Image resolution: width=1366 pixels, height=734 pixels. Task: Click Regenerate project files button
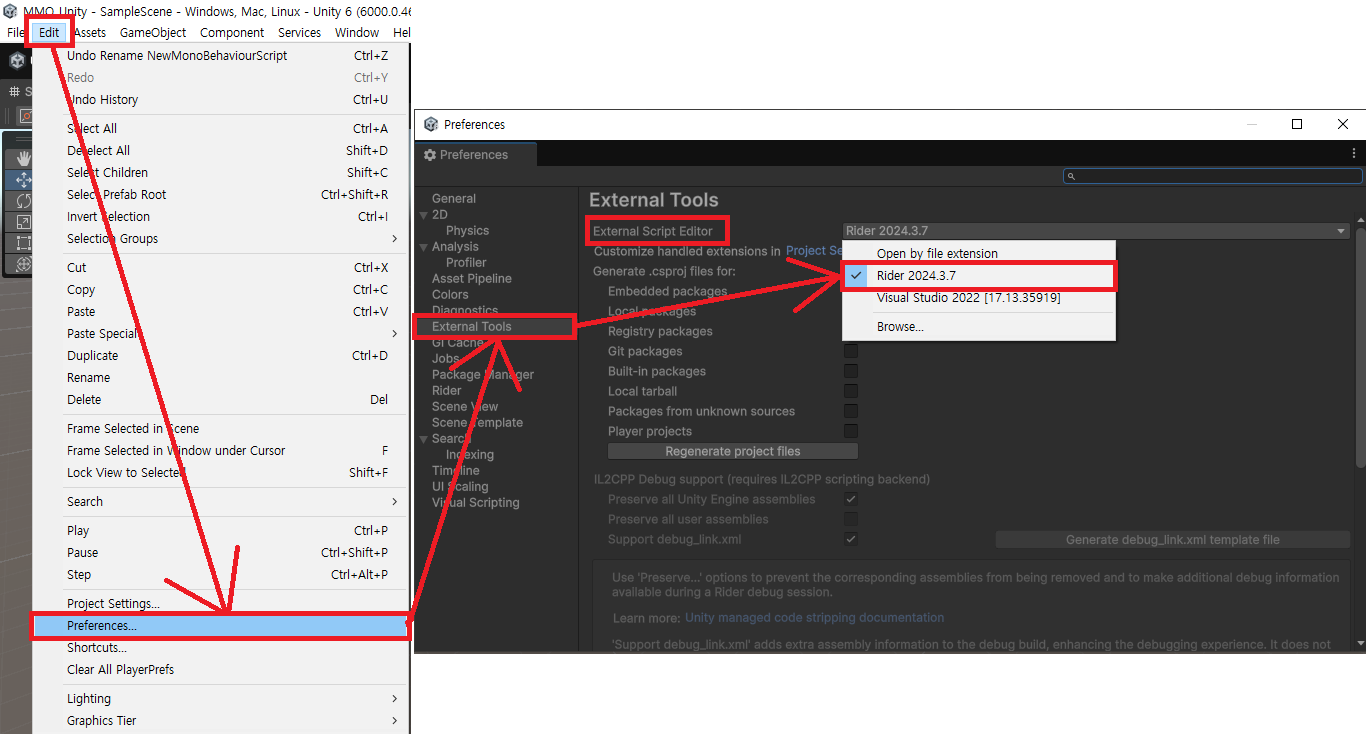tap(733, 451)
